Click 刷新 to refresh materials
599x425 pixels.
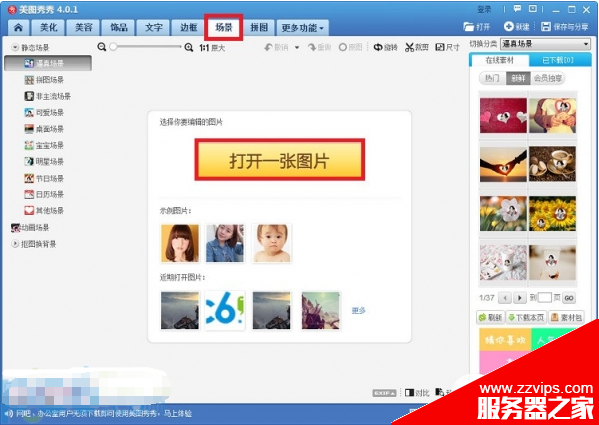[x=491, y=318]
